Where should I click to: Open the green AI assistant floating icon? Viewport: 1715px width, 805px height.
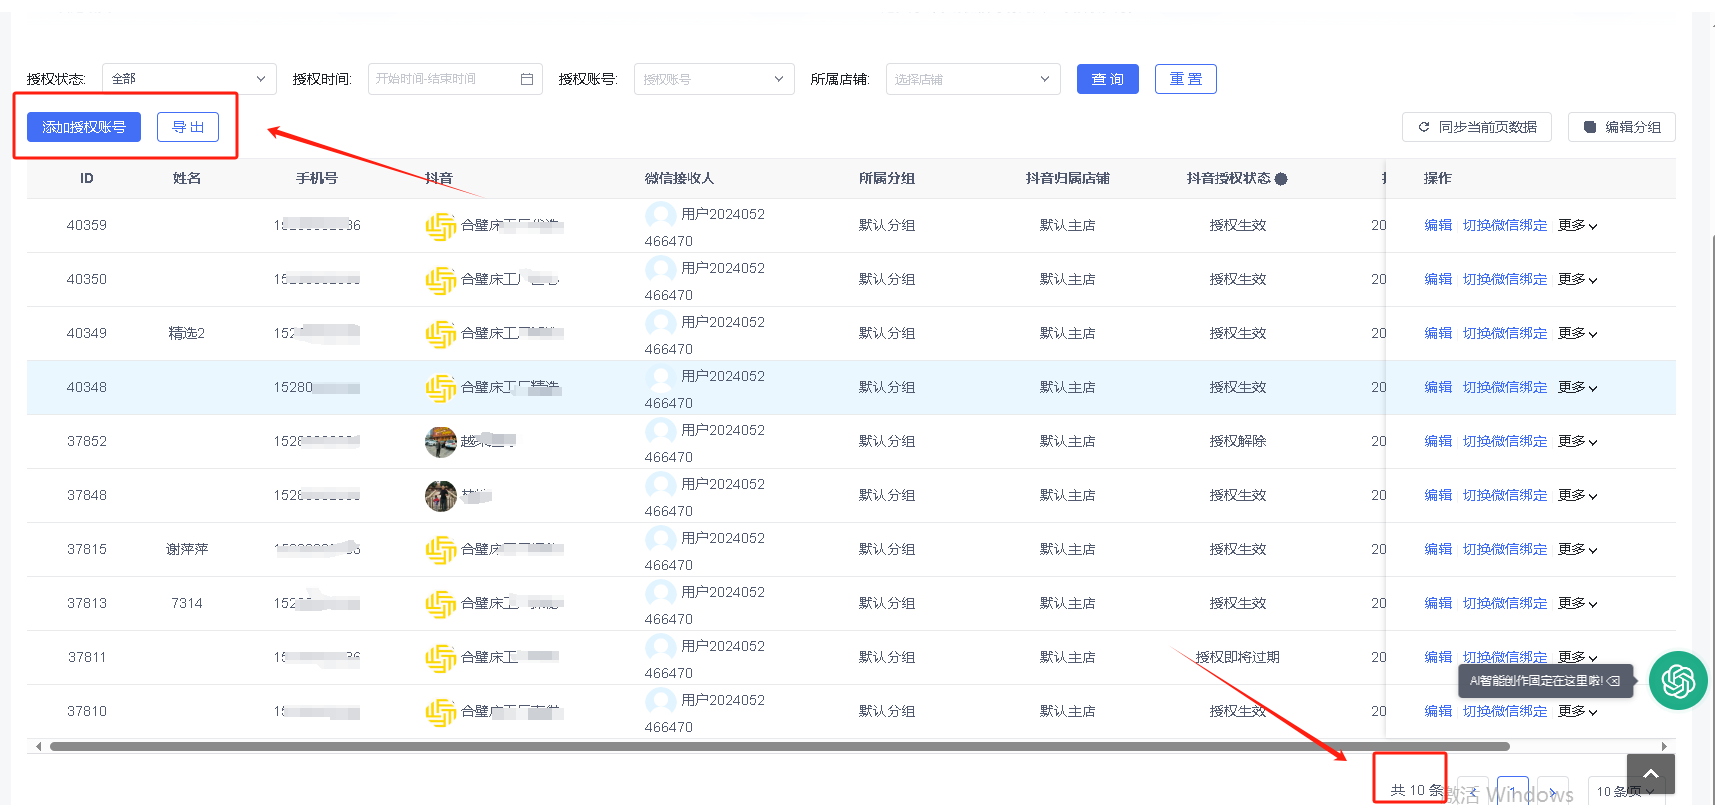1677,681
